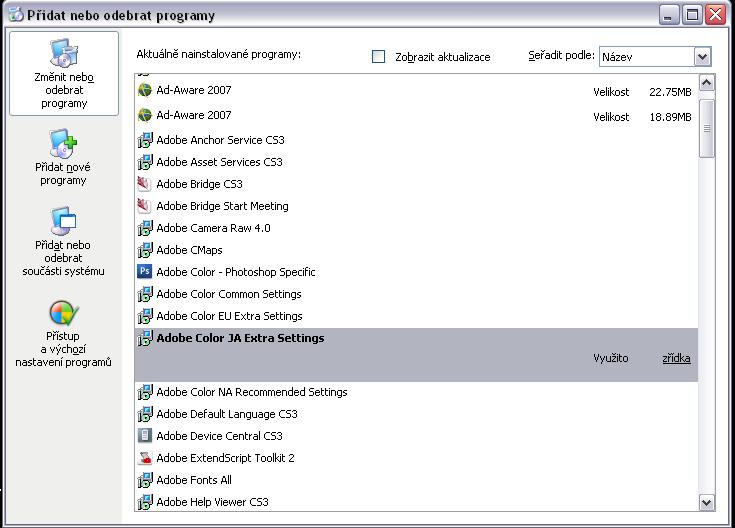Select Adobe Anchor Service CS3 entry
Viewport: 735px width, 528px height.
220,140
